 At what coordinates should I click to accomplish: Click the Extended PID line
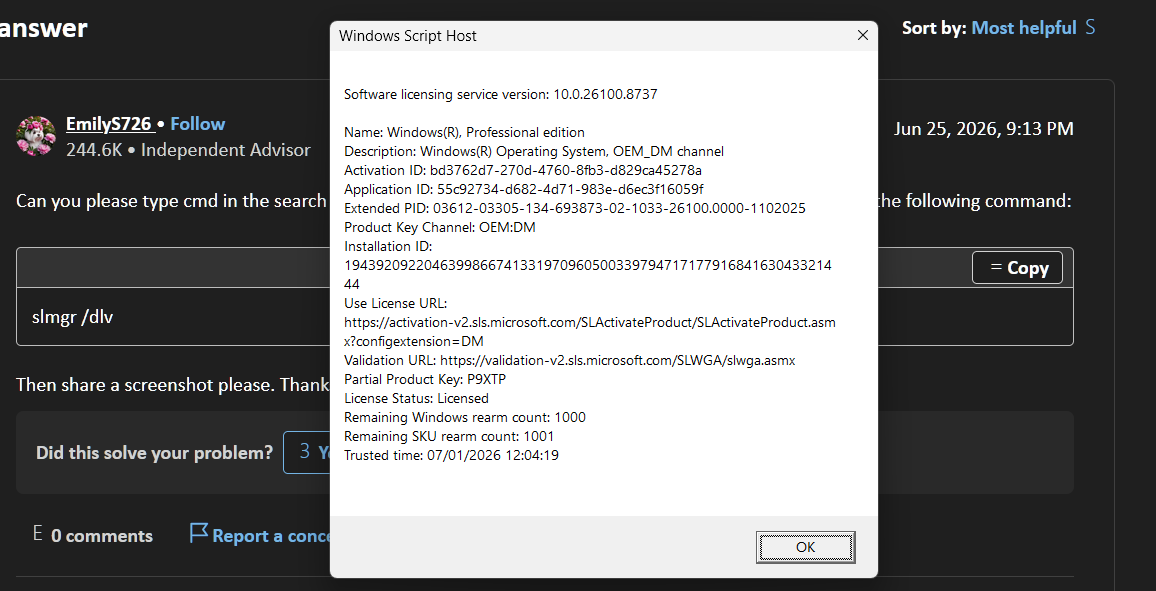(575, 209)
